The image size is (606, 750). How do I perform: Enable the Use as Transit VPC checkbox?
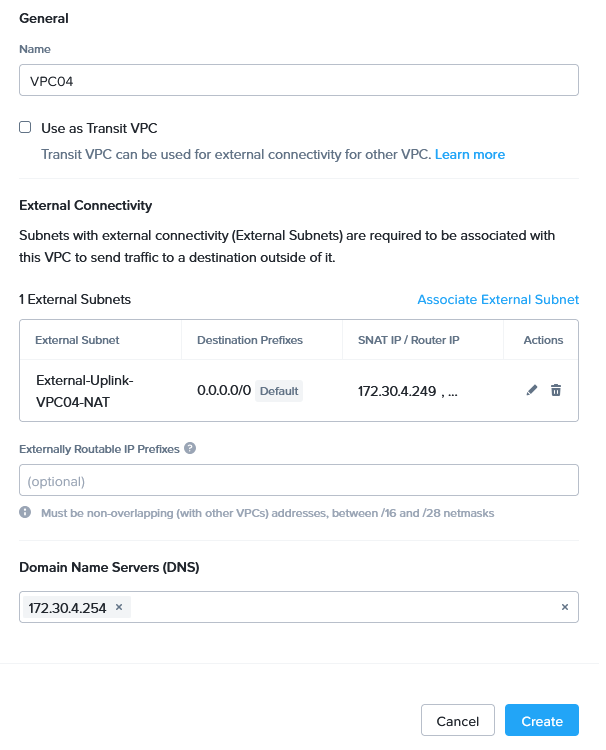[25, 128]
